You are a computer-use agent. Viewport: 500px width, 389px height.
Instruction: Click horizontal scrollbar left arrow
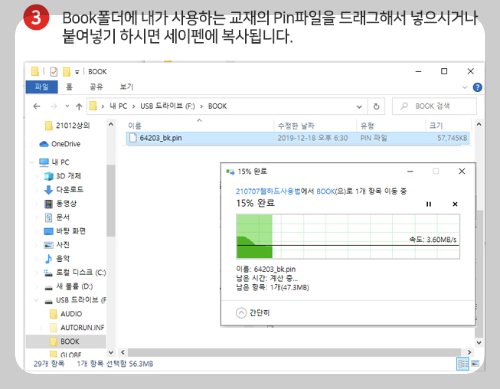point(122,352)
